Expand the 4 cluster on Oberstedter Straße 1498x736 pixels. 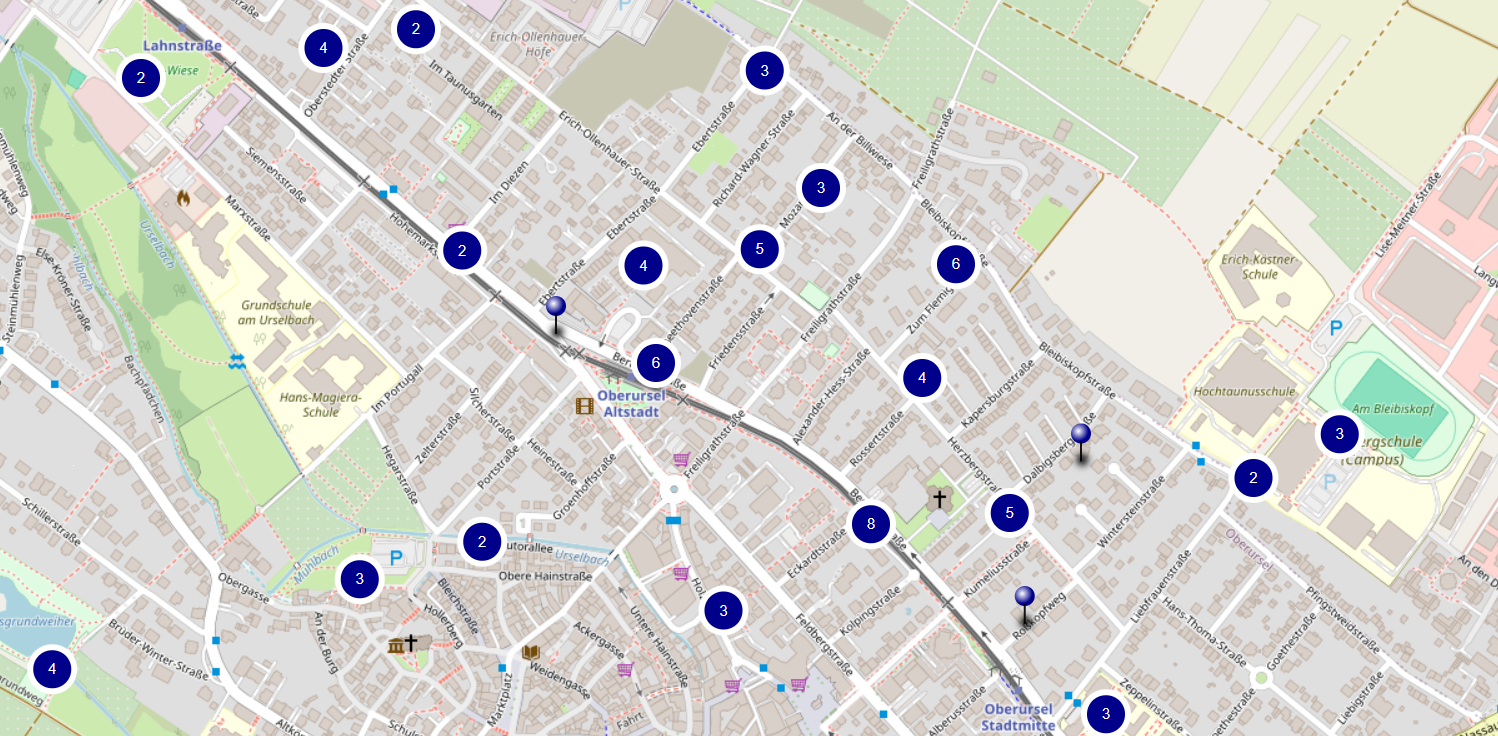click(323, 47)
